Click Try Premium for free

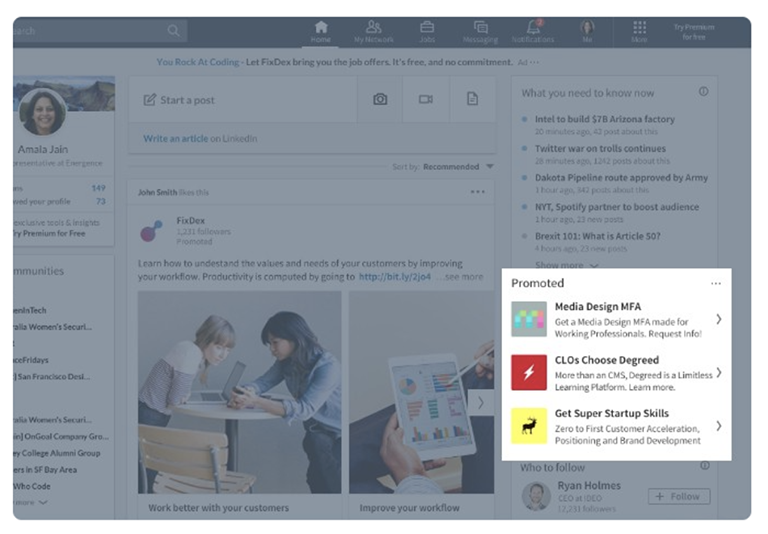click(x=694, y=32)
